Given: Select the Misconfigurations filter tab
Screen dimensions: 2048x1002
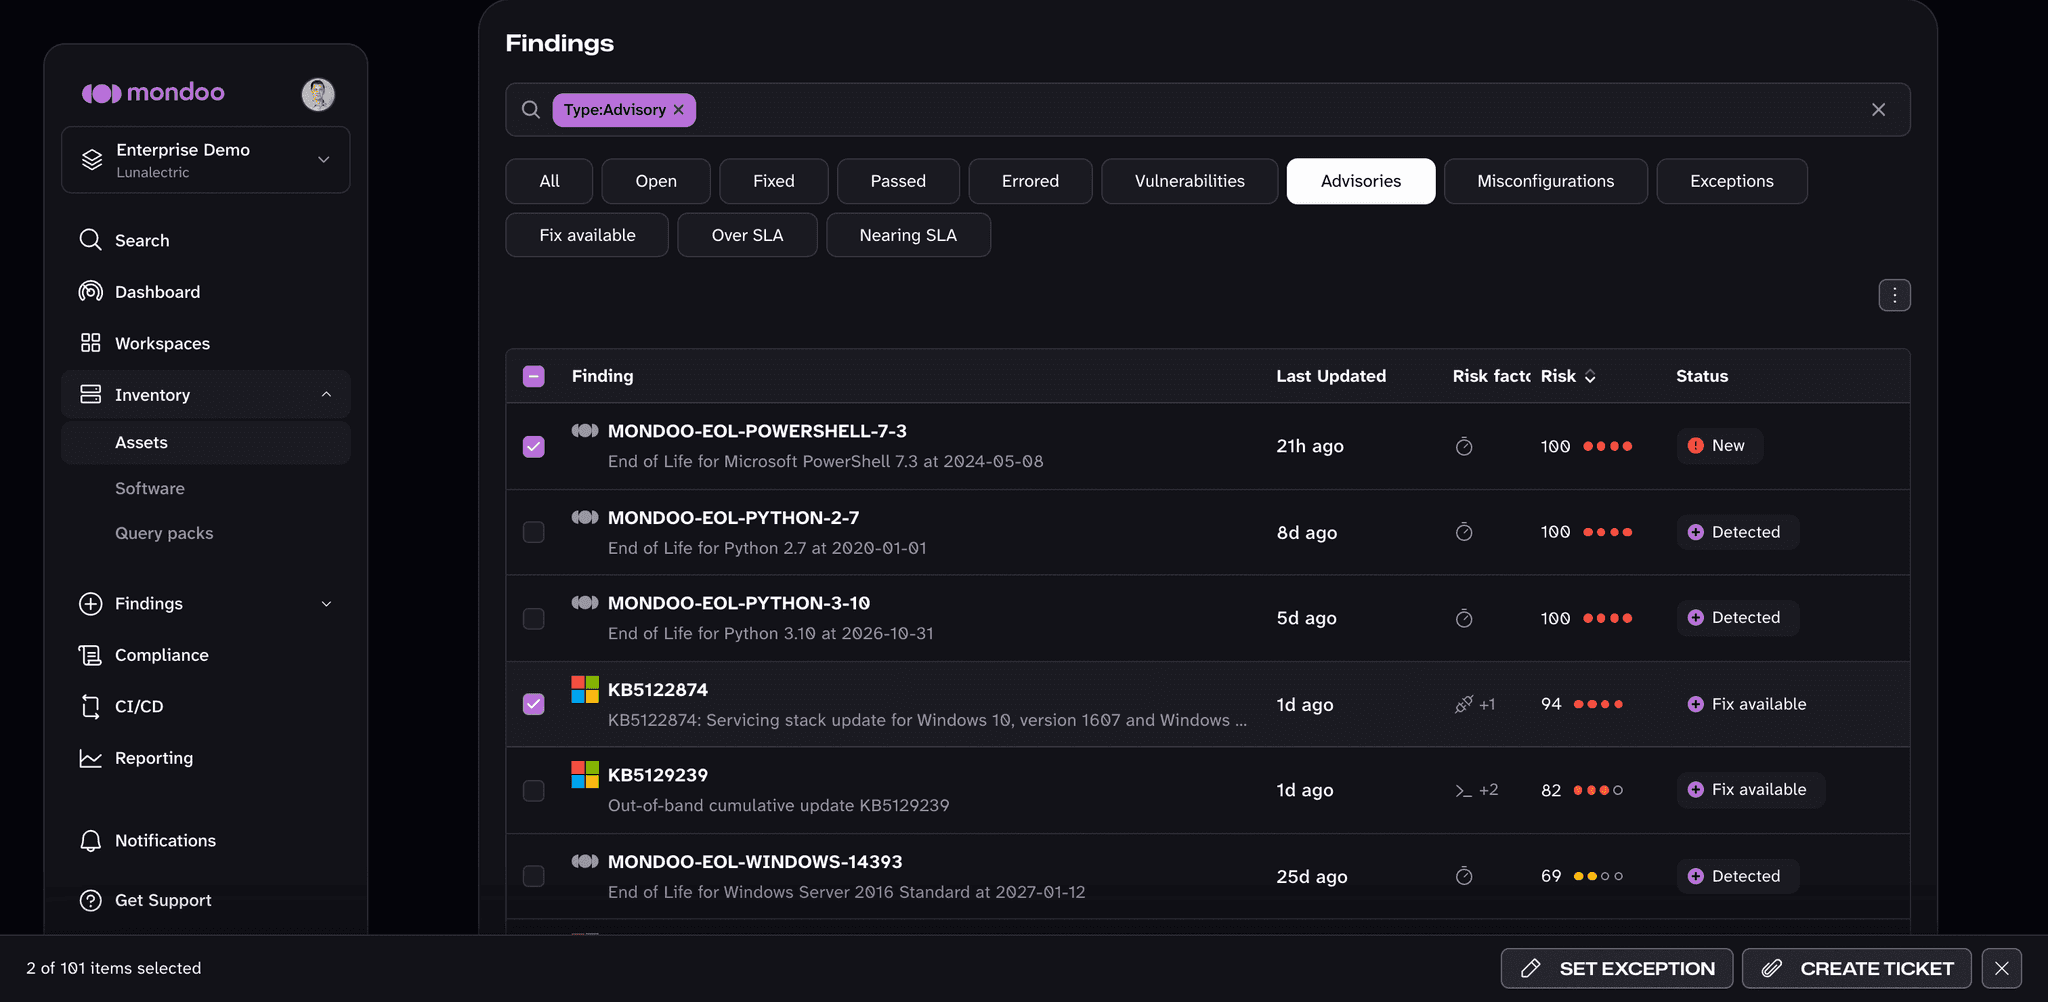Looking at the screenshot, I should 1546,181.
